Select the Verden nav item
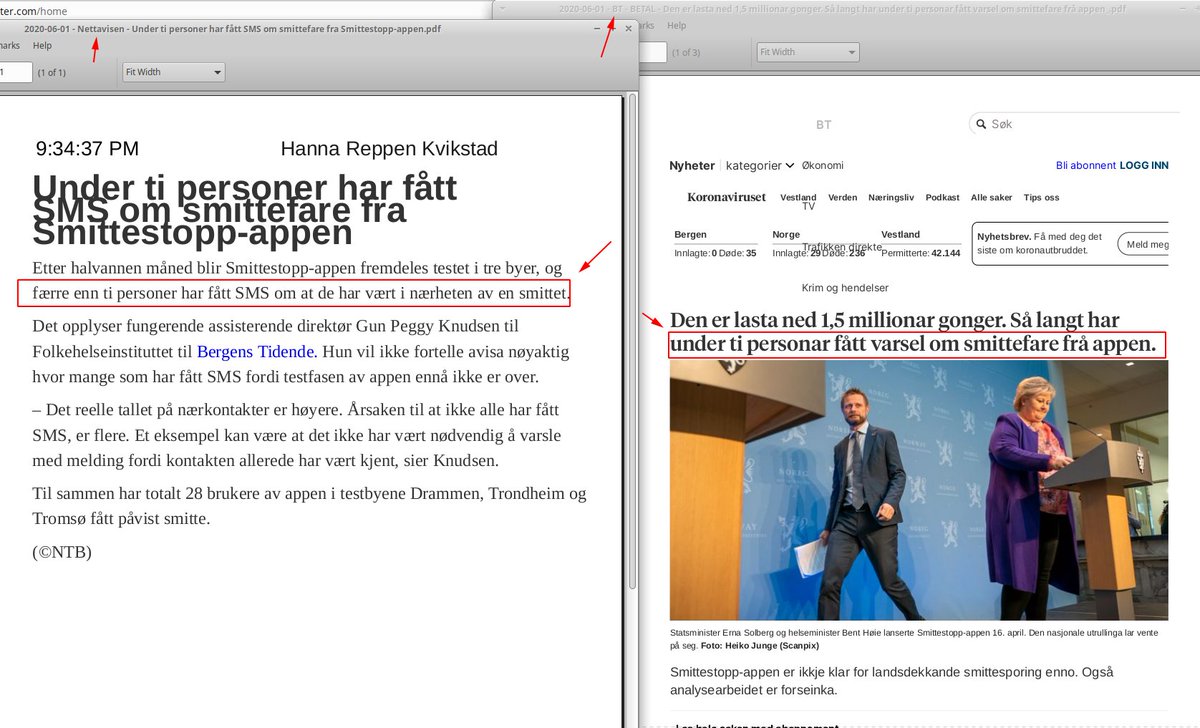1200x728 pixels. coord(842,197)
